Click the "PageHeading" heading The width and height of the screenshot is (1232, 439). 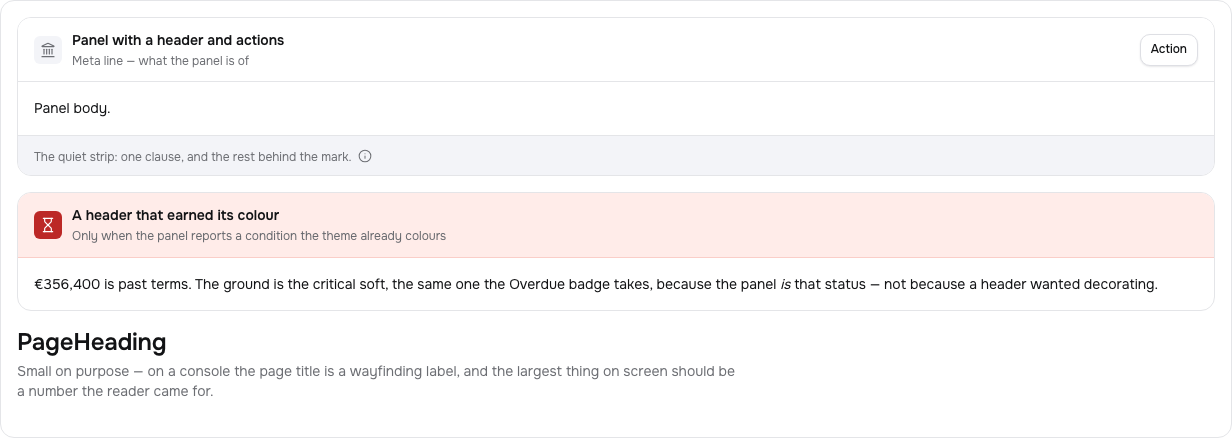point(92,343)
